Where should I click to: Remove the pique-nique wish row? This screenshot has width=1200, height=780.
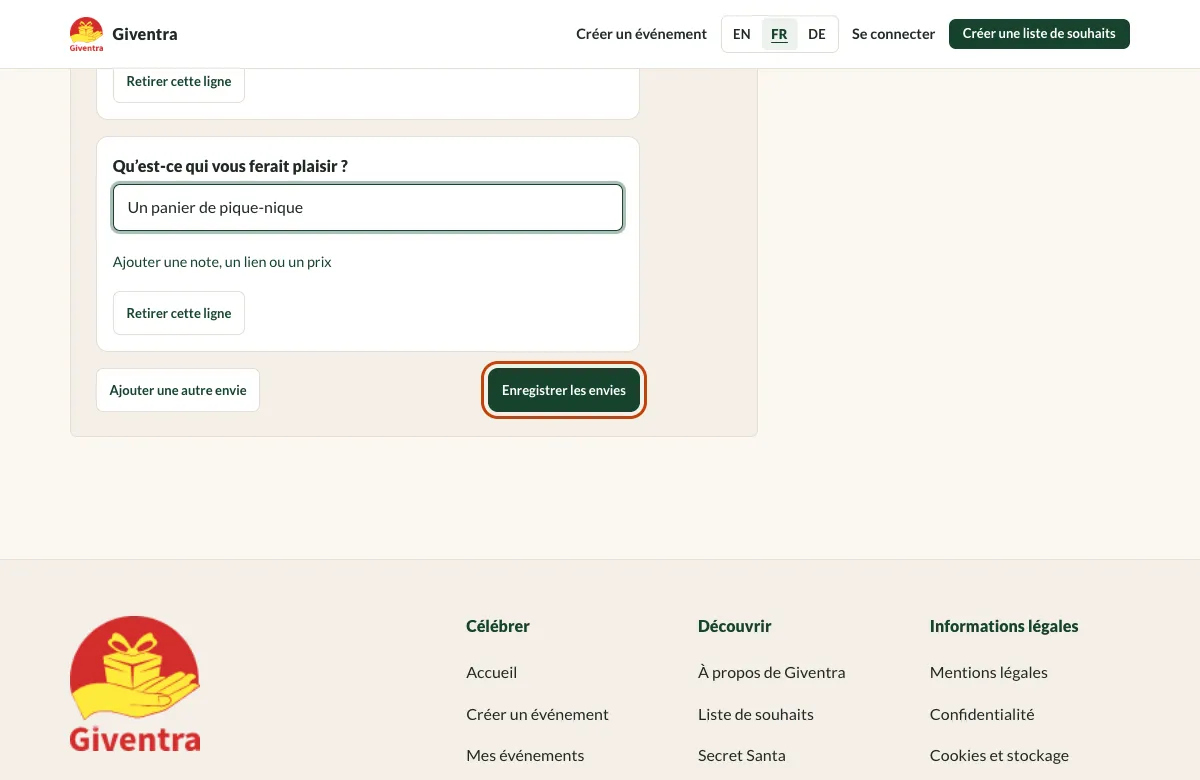pos(179,313)
